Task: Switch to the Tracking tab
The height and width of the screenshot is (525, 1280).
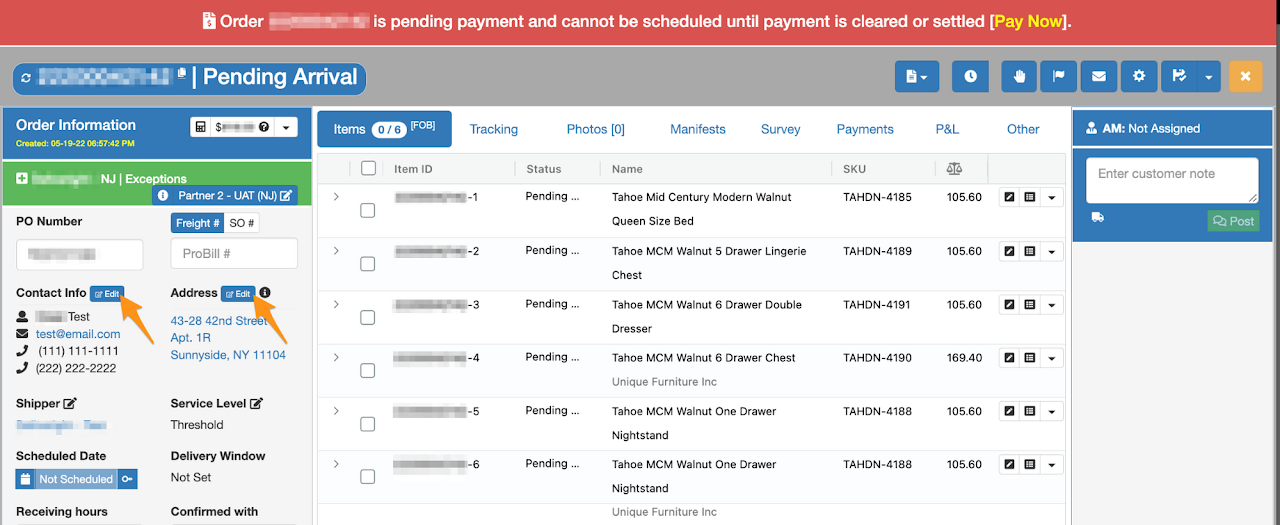Action: point(494,129)
